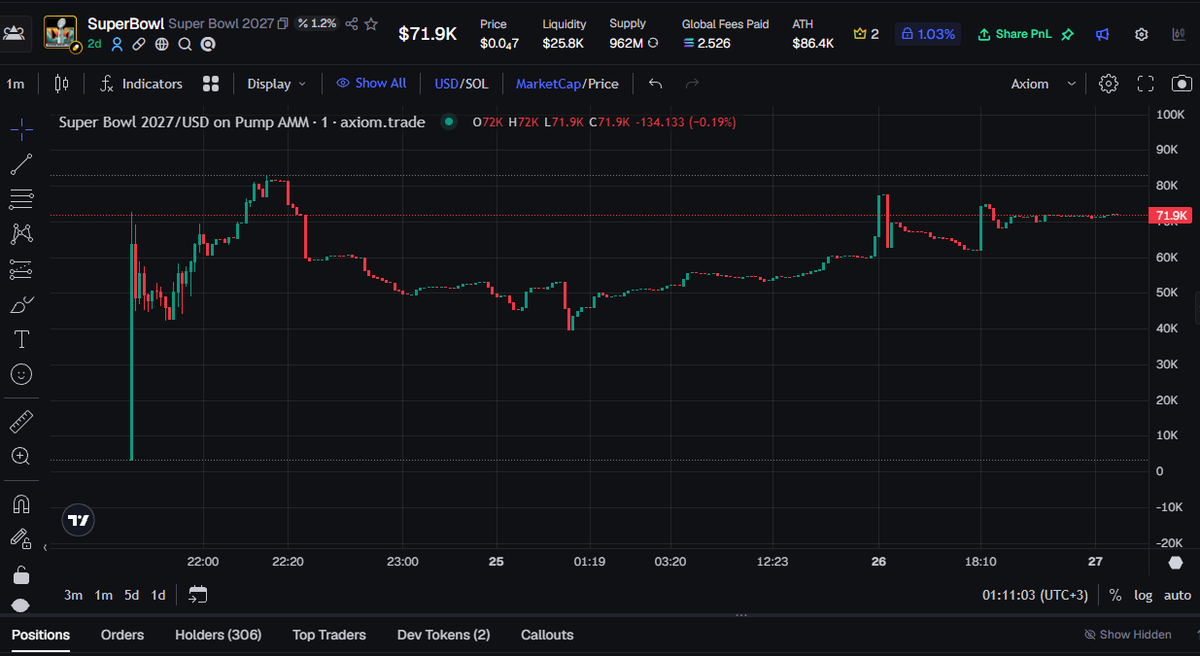This screenshot has height=656, width=1200.
Task: View the Dev Tokens (2) tab
Action: pos(444,635)
